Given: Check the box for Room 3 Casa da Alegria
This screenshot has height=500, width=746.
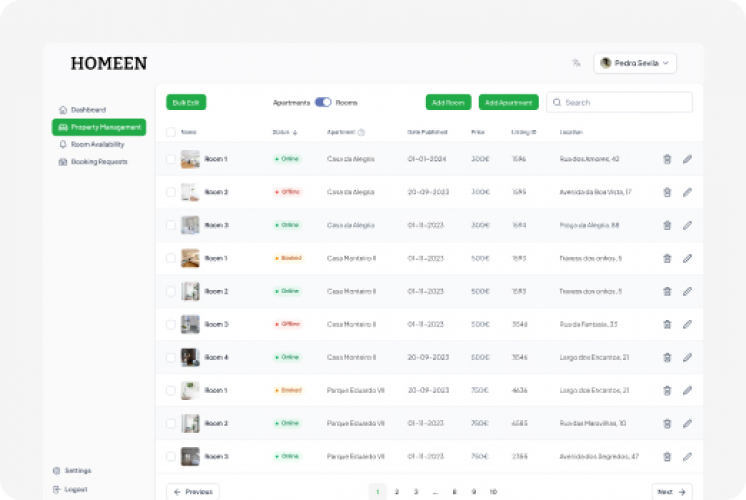Looking at the screenshot, I should pos(171,225).
